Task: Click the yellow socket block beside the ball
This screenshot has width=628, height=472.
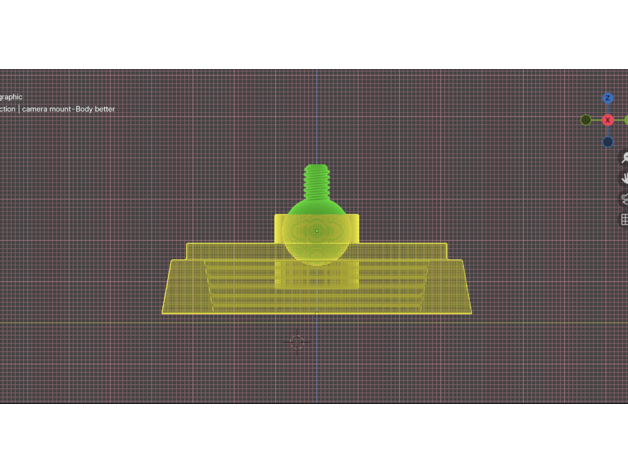Action: [354, 225]
